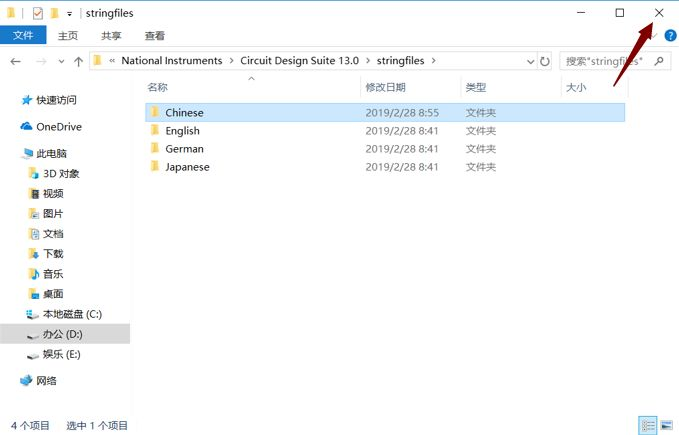Refresh the stringfiles folder view
The height and width of the screenshot is (435, 679).
545,61
